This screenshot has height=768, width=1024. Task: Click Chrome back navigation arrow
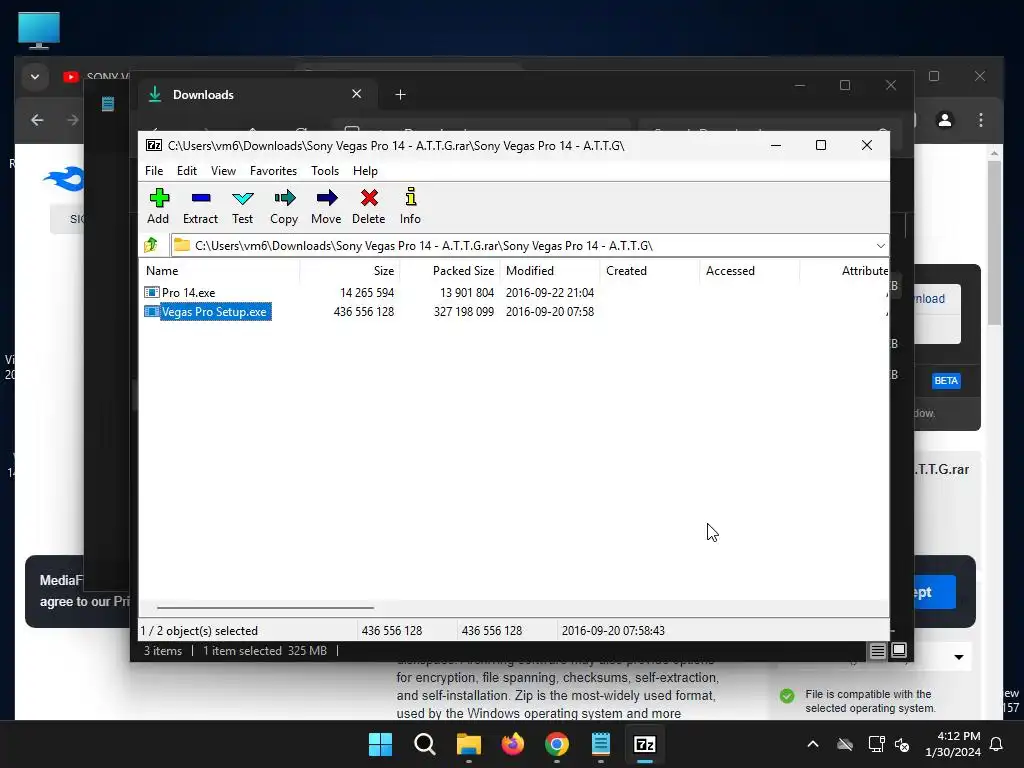point(37,120)
